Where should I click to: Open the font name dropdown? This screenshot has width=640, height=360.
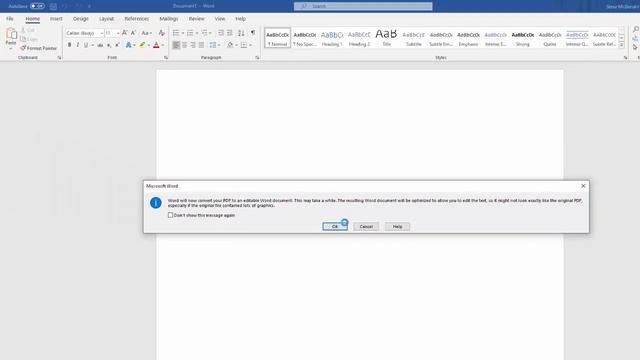pos(102,33)
